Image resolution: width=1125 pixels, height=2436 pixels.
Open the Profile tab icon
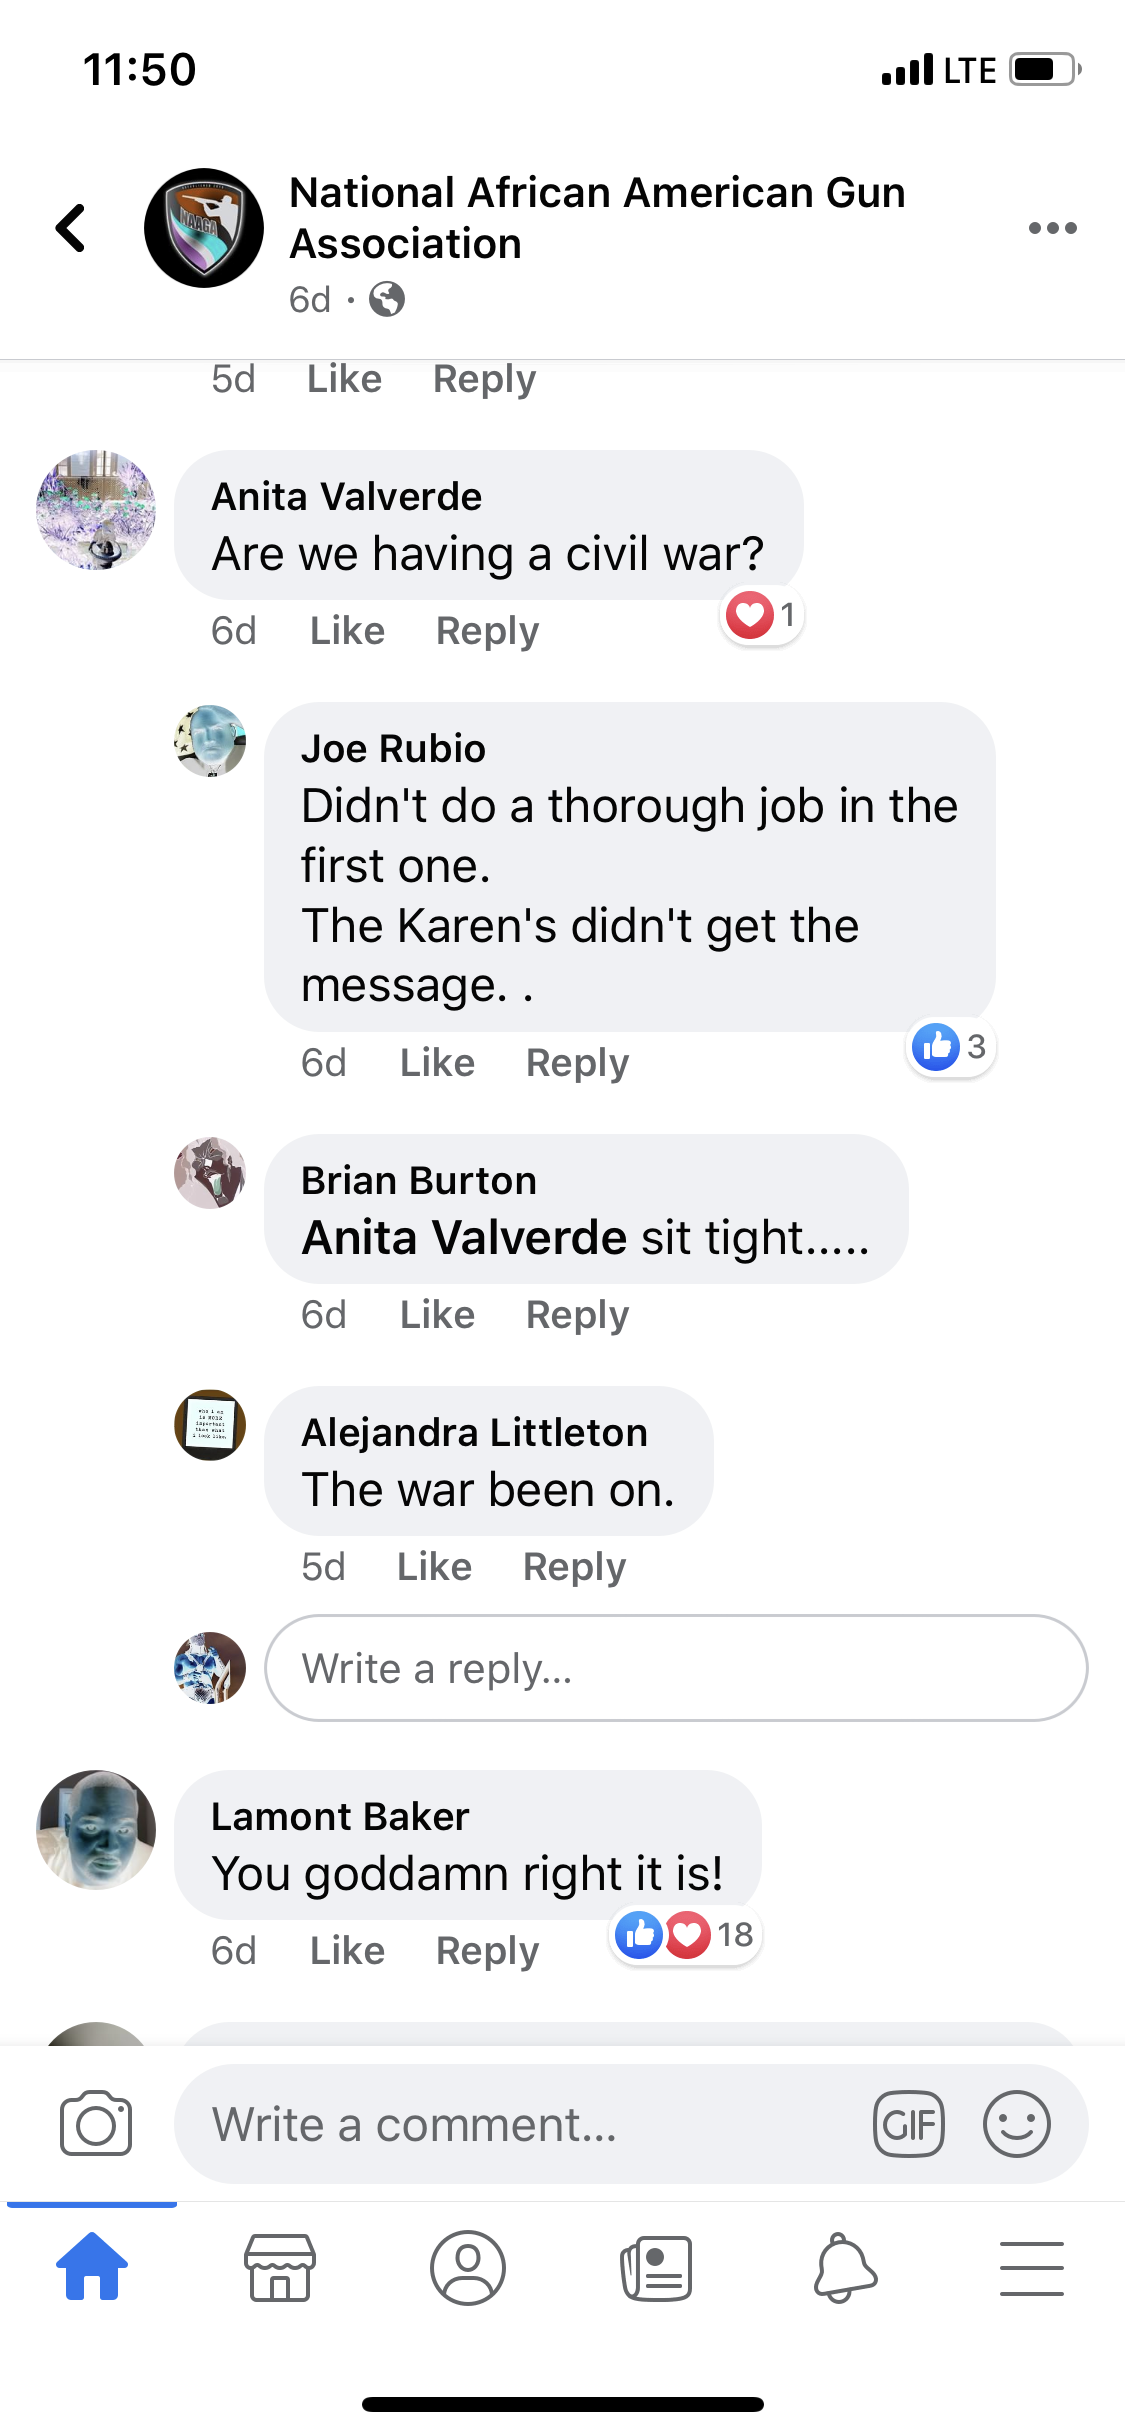pyautogui.click(x=467, y=2267)
